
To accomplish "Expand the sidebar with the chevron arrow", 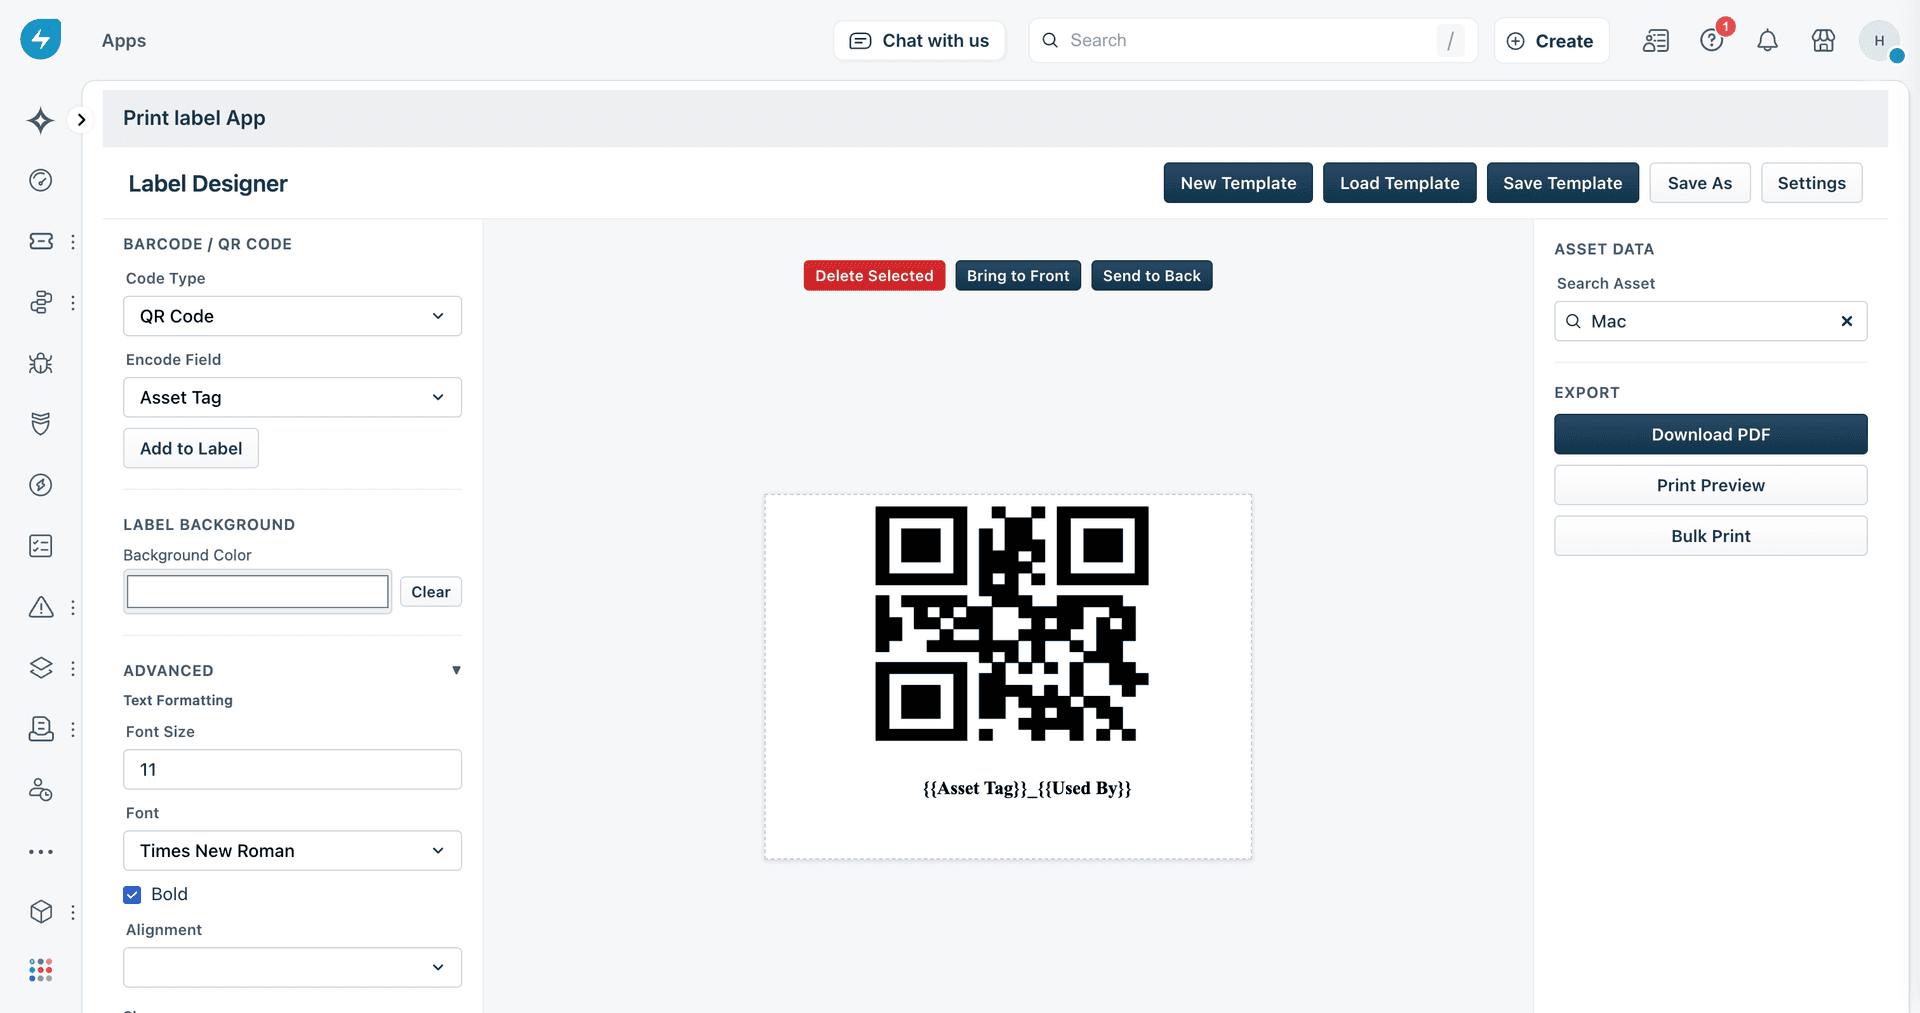I will coord(81,120).
